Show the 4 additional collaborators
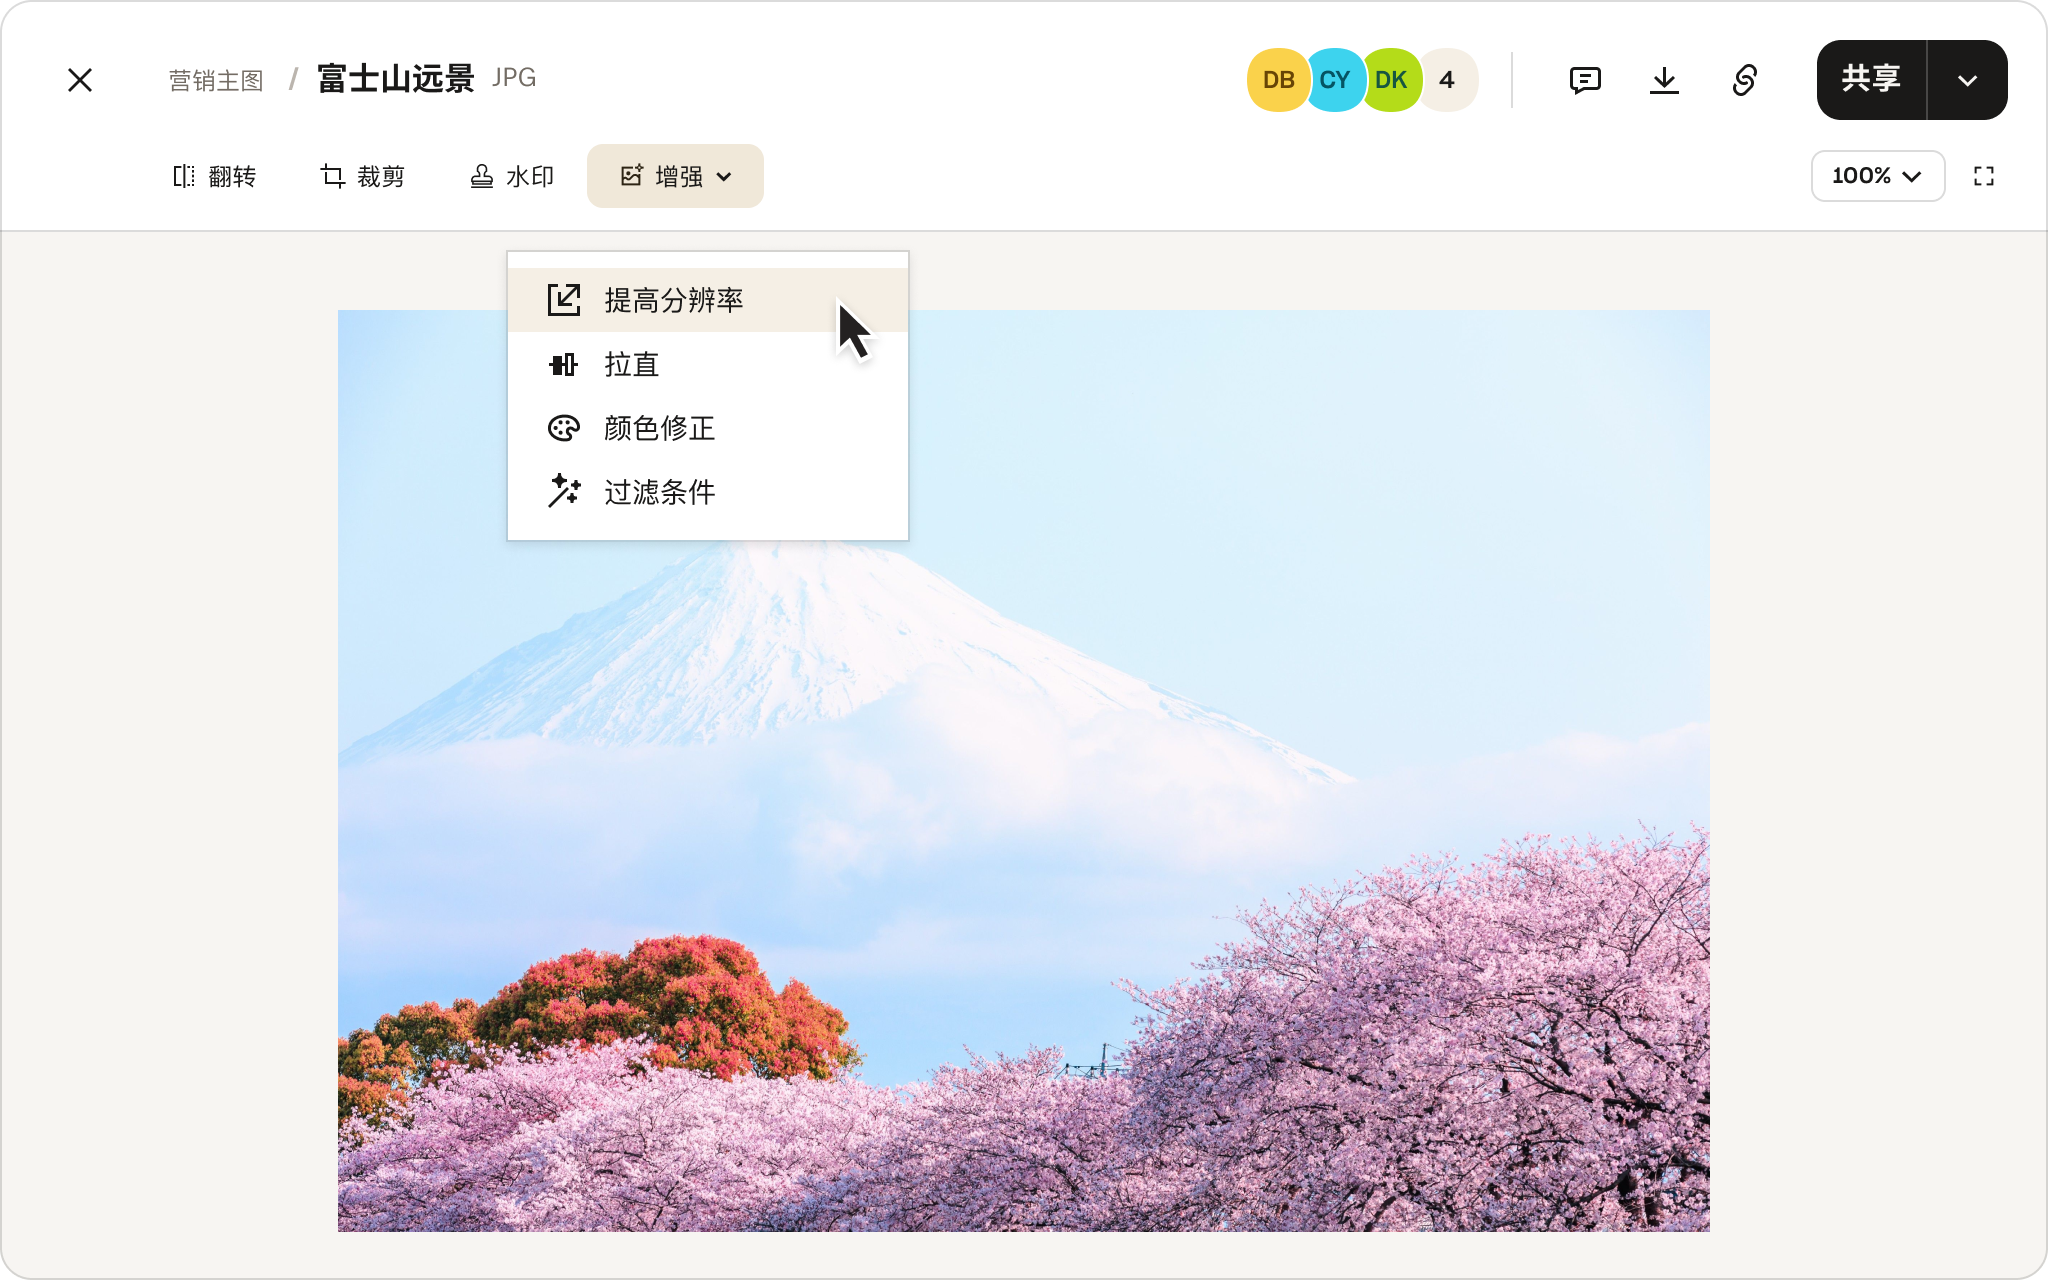The image size is (2048, 1280). click(x=1447, y=80)
